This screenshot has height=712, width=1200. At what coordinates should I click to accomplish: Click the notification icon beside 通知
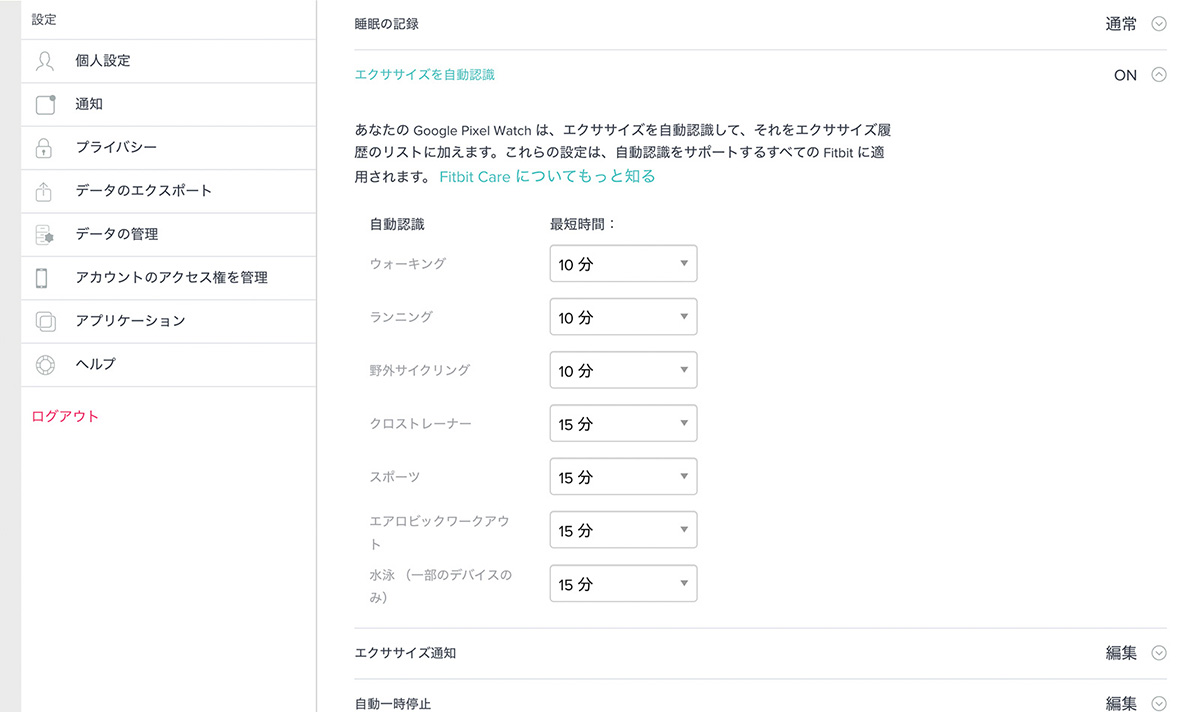pyautogui.click(x=45, y=104)
